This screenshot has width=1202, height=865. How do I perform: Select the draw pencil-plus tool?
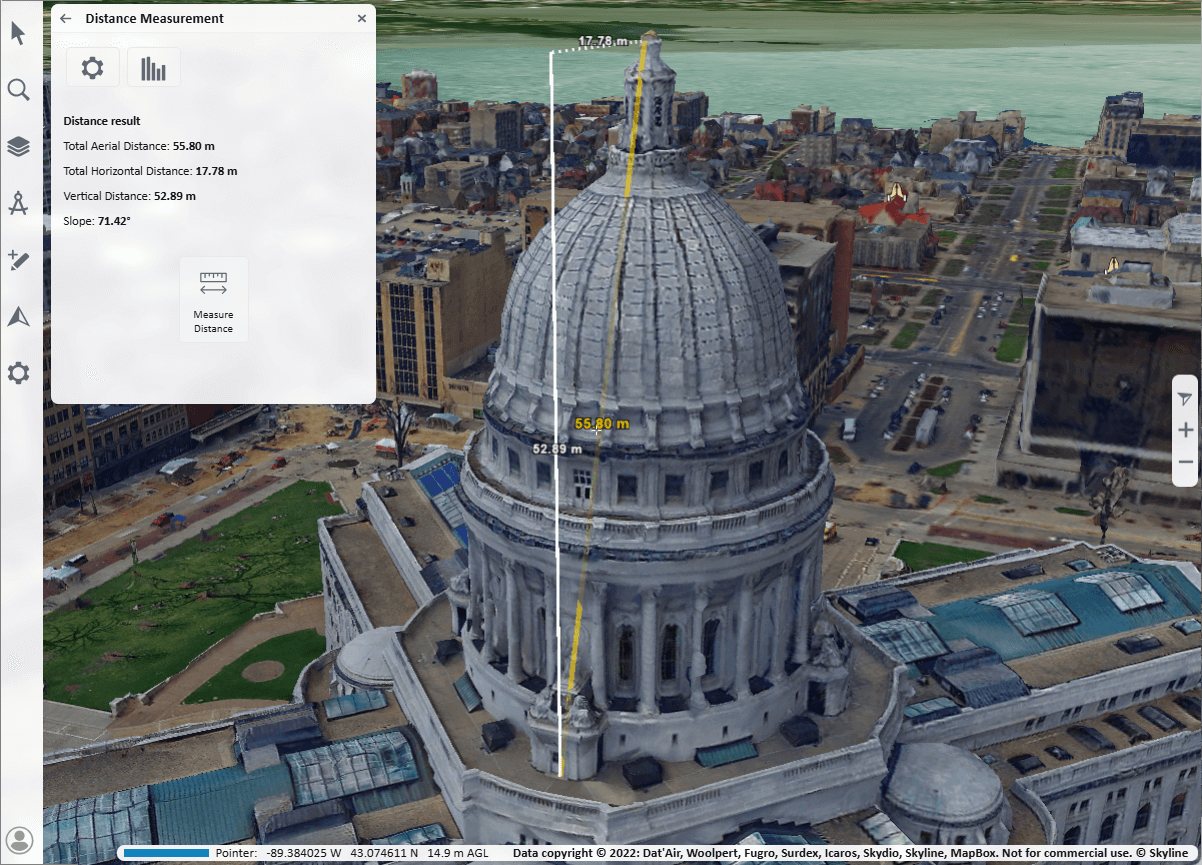[18, 261]
